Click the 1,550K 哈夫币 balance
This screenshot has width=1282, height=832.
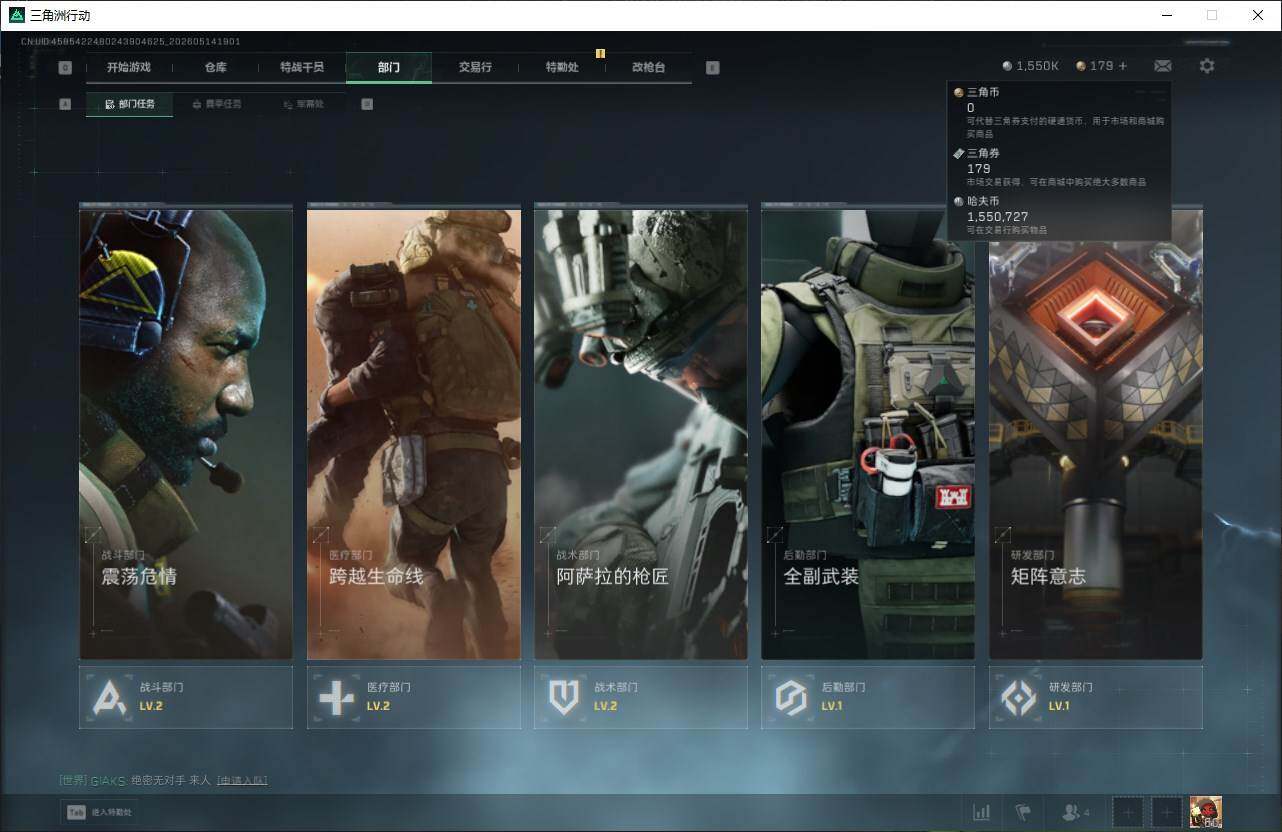click(x=1030, y=66)
